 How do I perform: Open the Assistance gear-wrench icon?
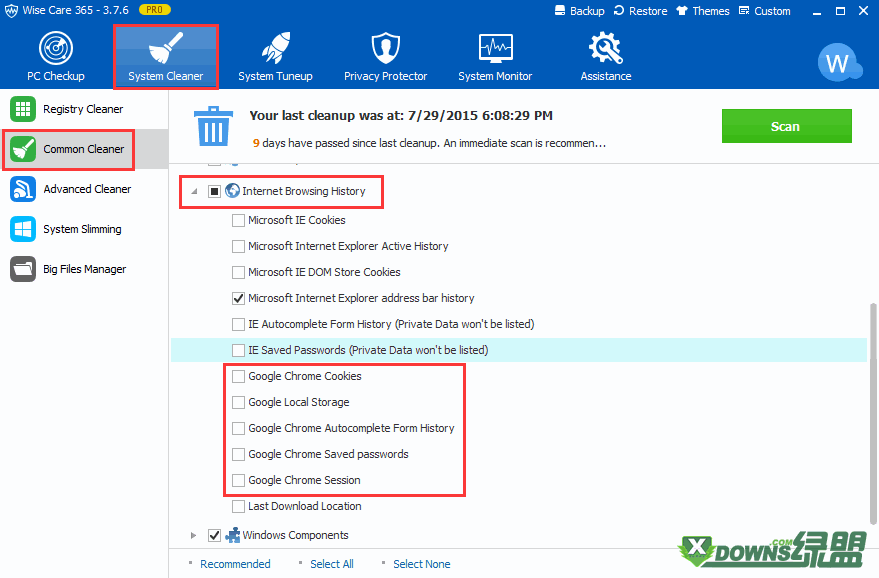point(605,48)
